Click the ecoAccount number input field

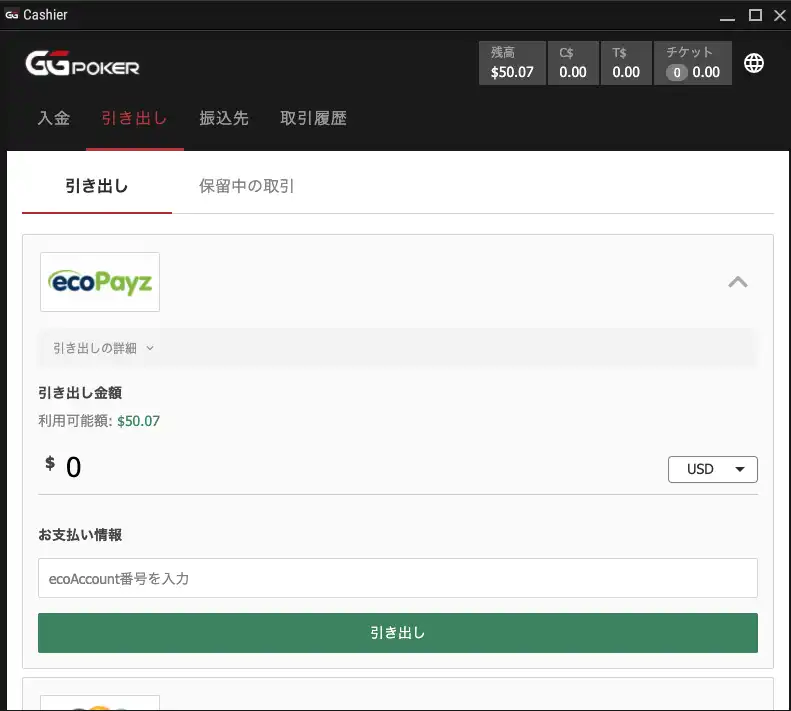pos(397,578)
